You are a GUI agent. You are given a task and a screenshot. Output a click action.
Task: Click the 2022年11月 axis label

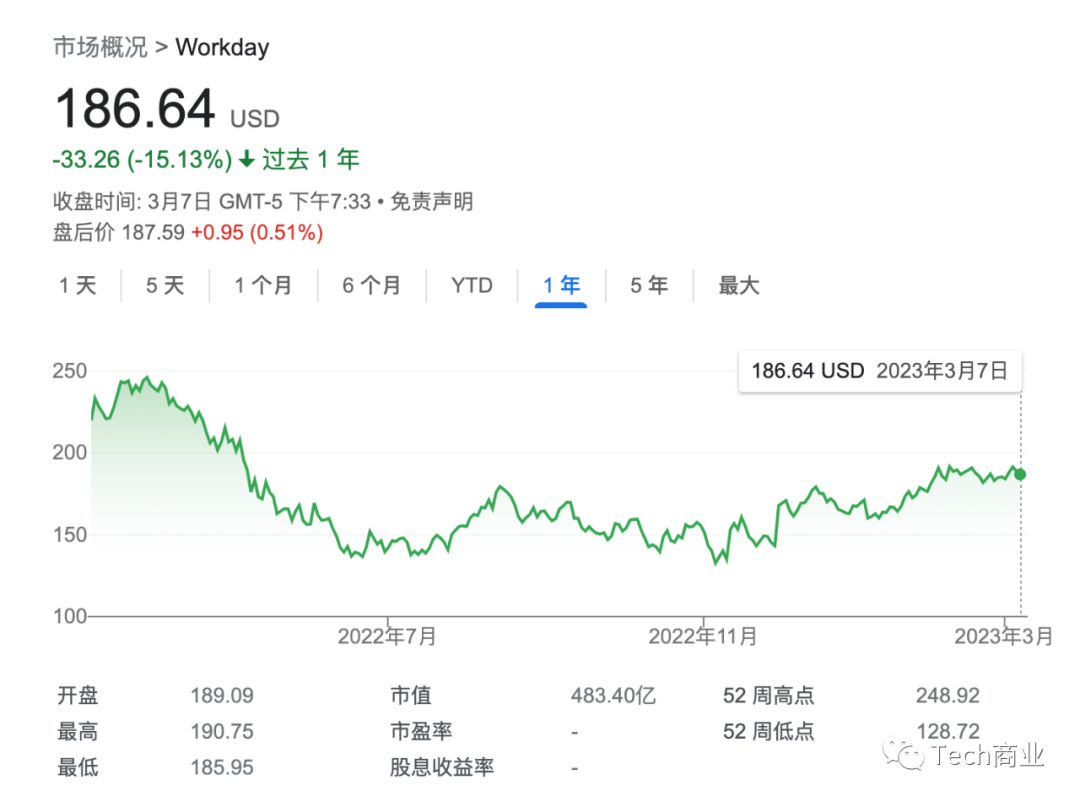tap(703, 636)
